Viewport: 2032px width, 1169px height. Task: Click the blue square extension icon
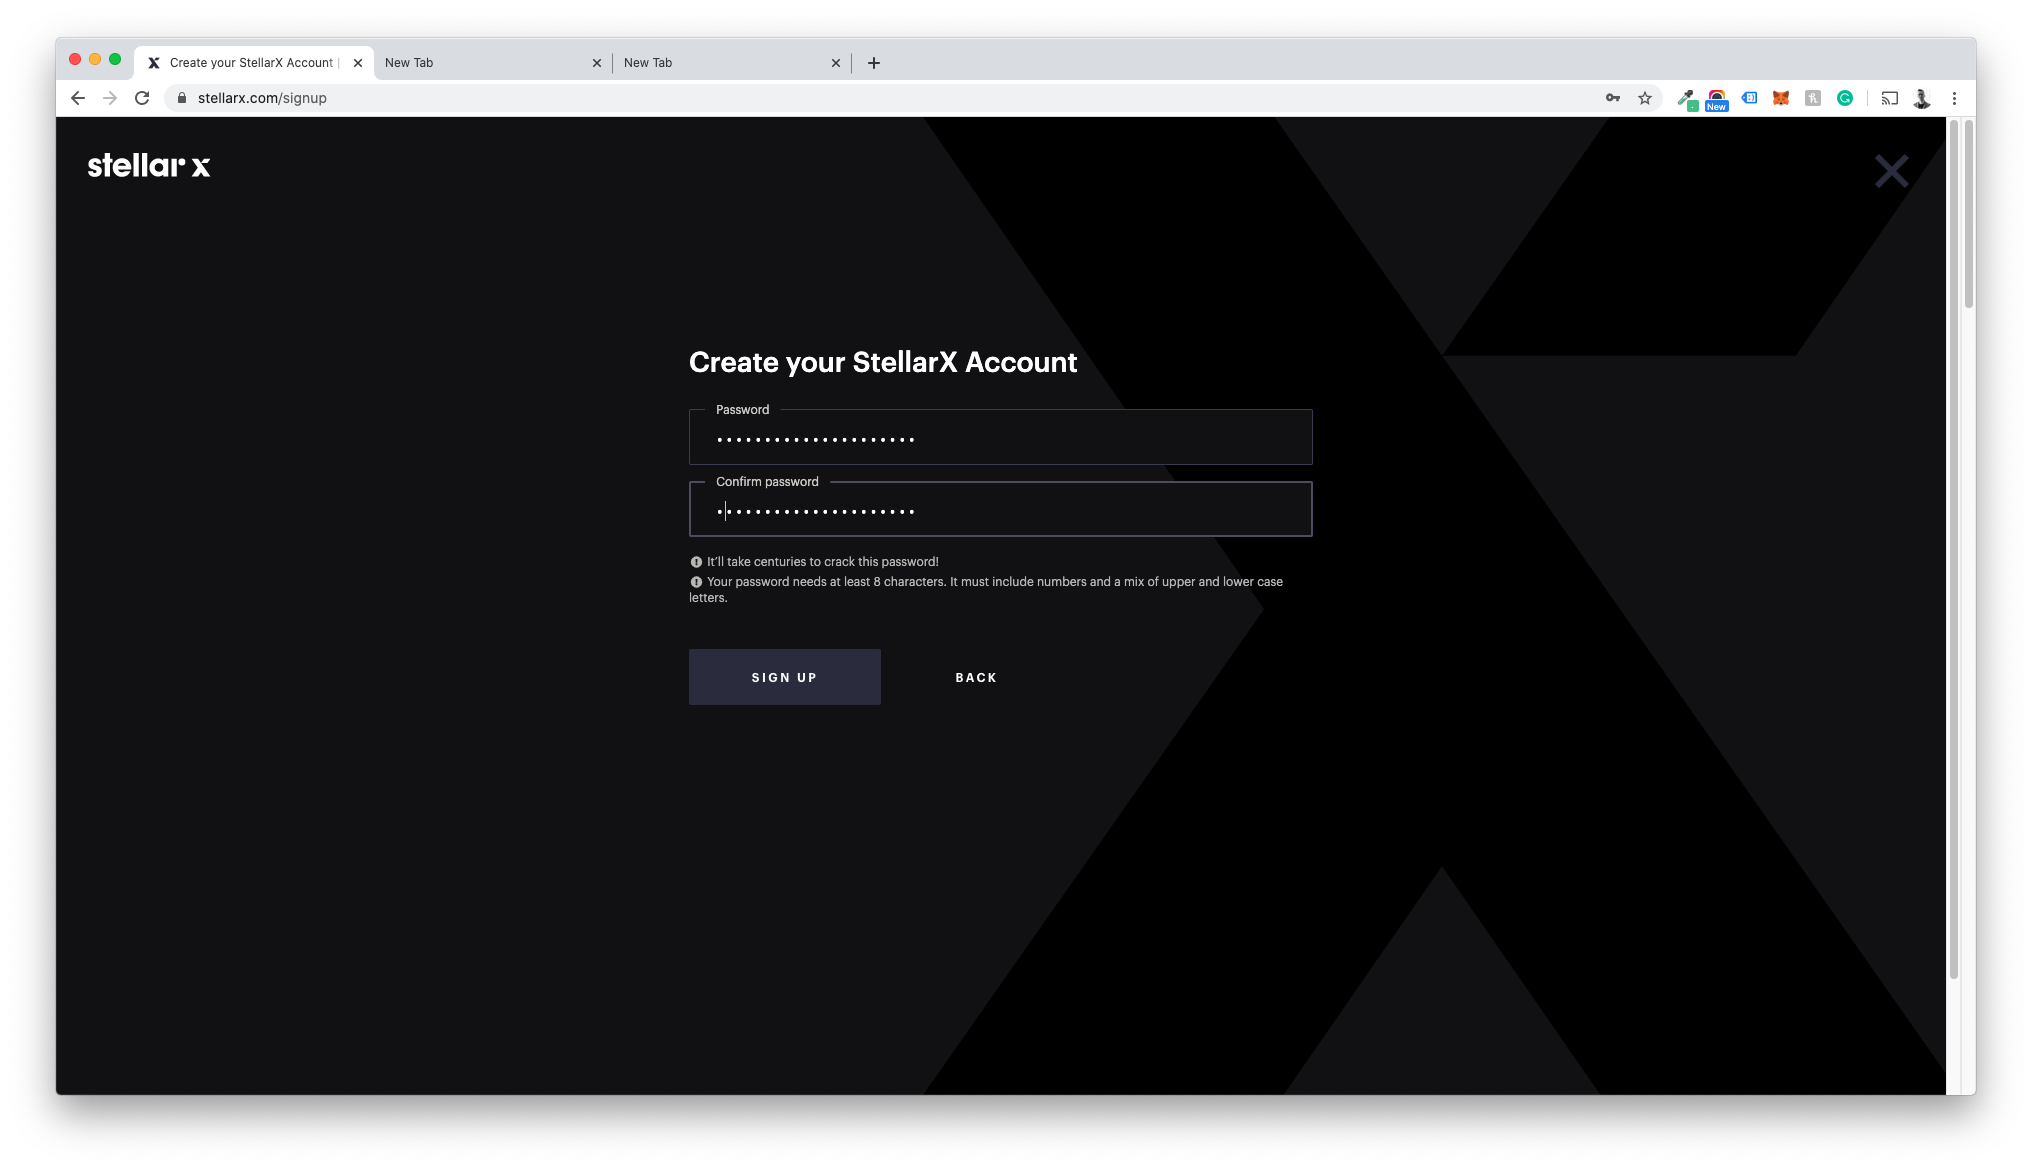click(x=1749, y=98)
